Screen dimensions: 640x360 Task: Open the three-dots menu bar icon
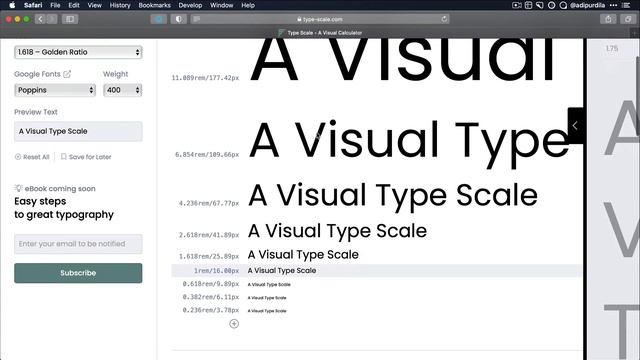(613, 5)
